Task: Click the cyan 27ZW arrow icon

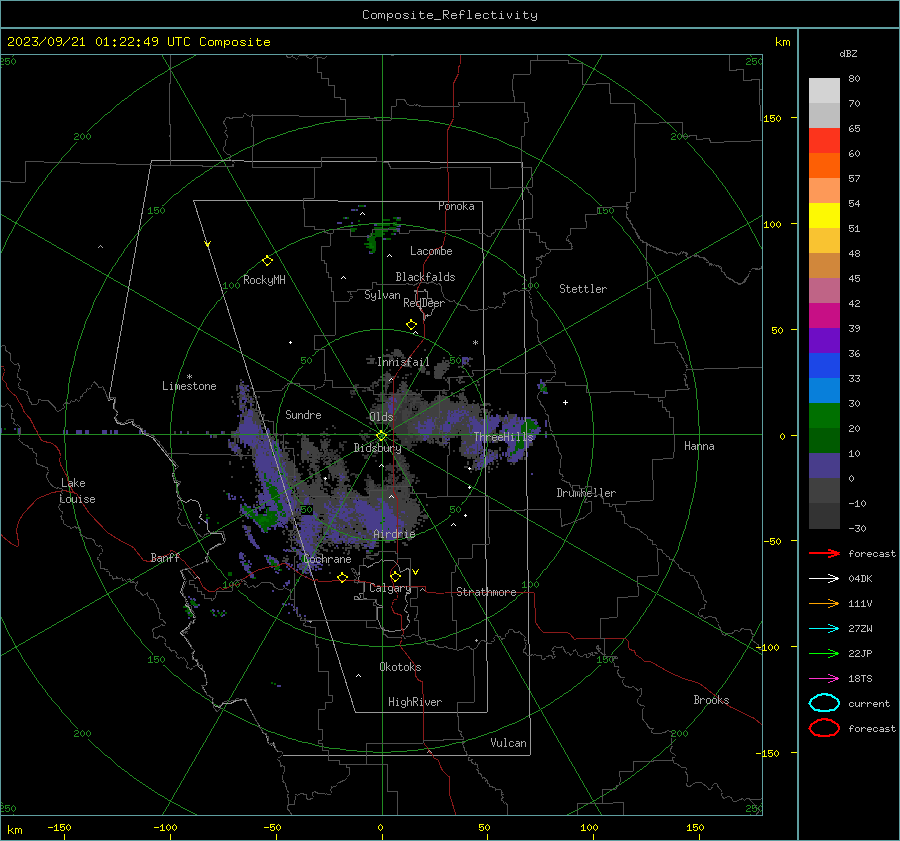Action: (824, 629)
